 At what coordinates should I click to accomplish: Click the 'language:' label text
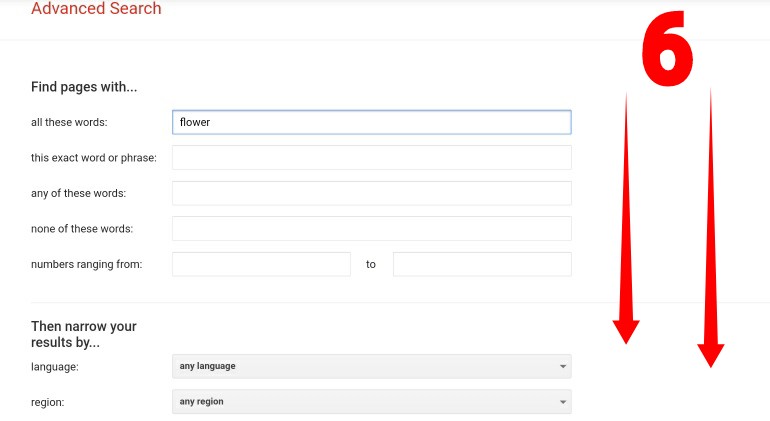click(x=55, y=367)
